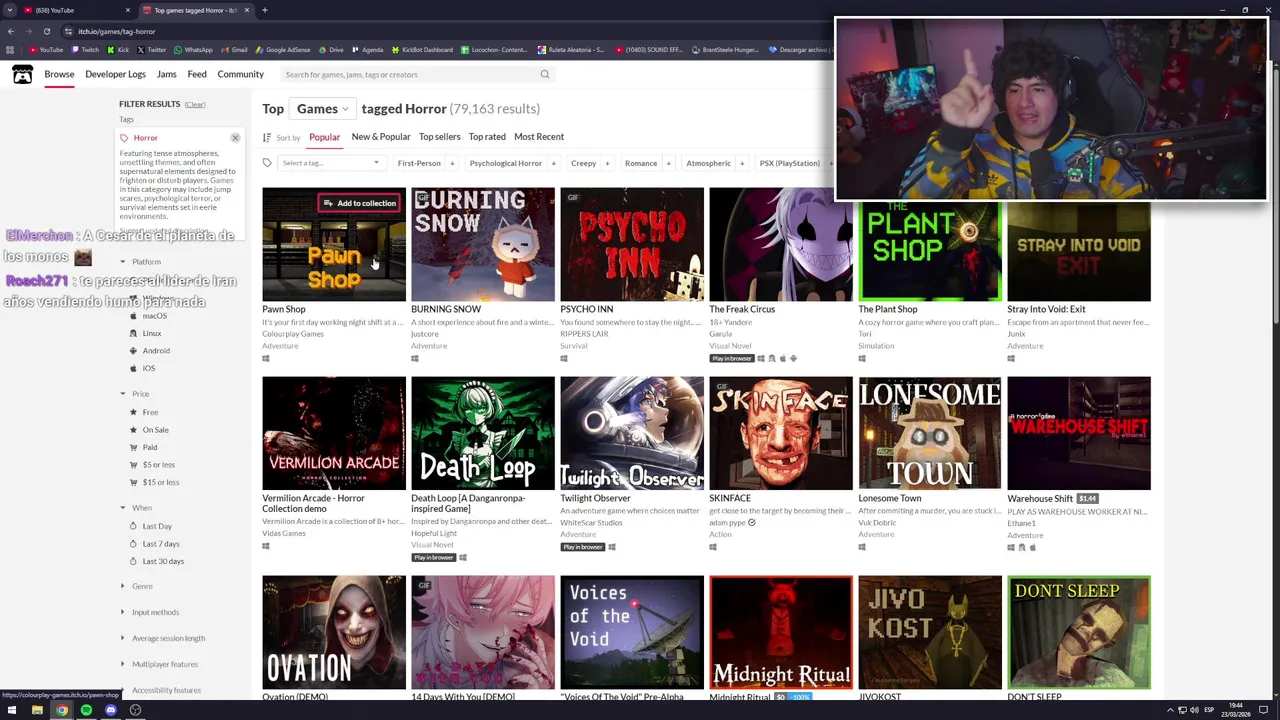This screenshot has height=720, width=1280.
Task: Click Play in browser on Twilight Observer
Action: pyautogui.click(x=582, y=547)
